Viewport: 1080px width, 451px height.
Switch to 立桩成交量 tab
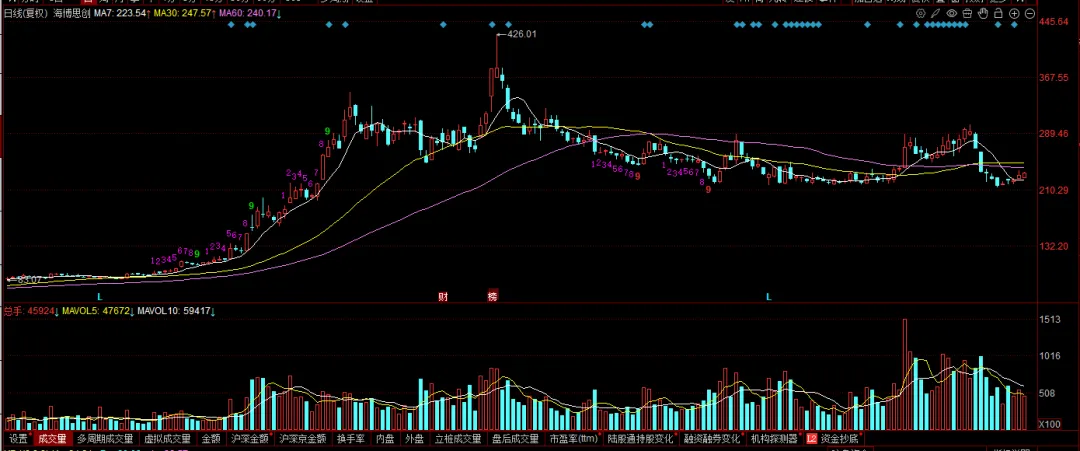point(458,438)
